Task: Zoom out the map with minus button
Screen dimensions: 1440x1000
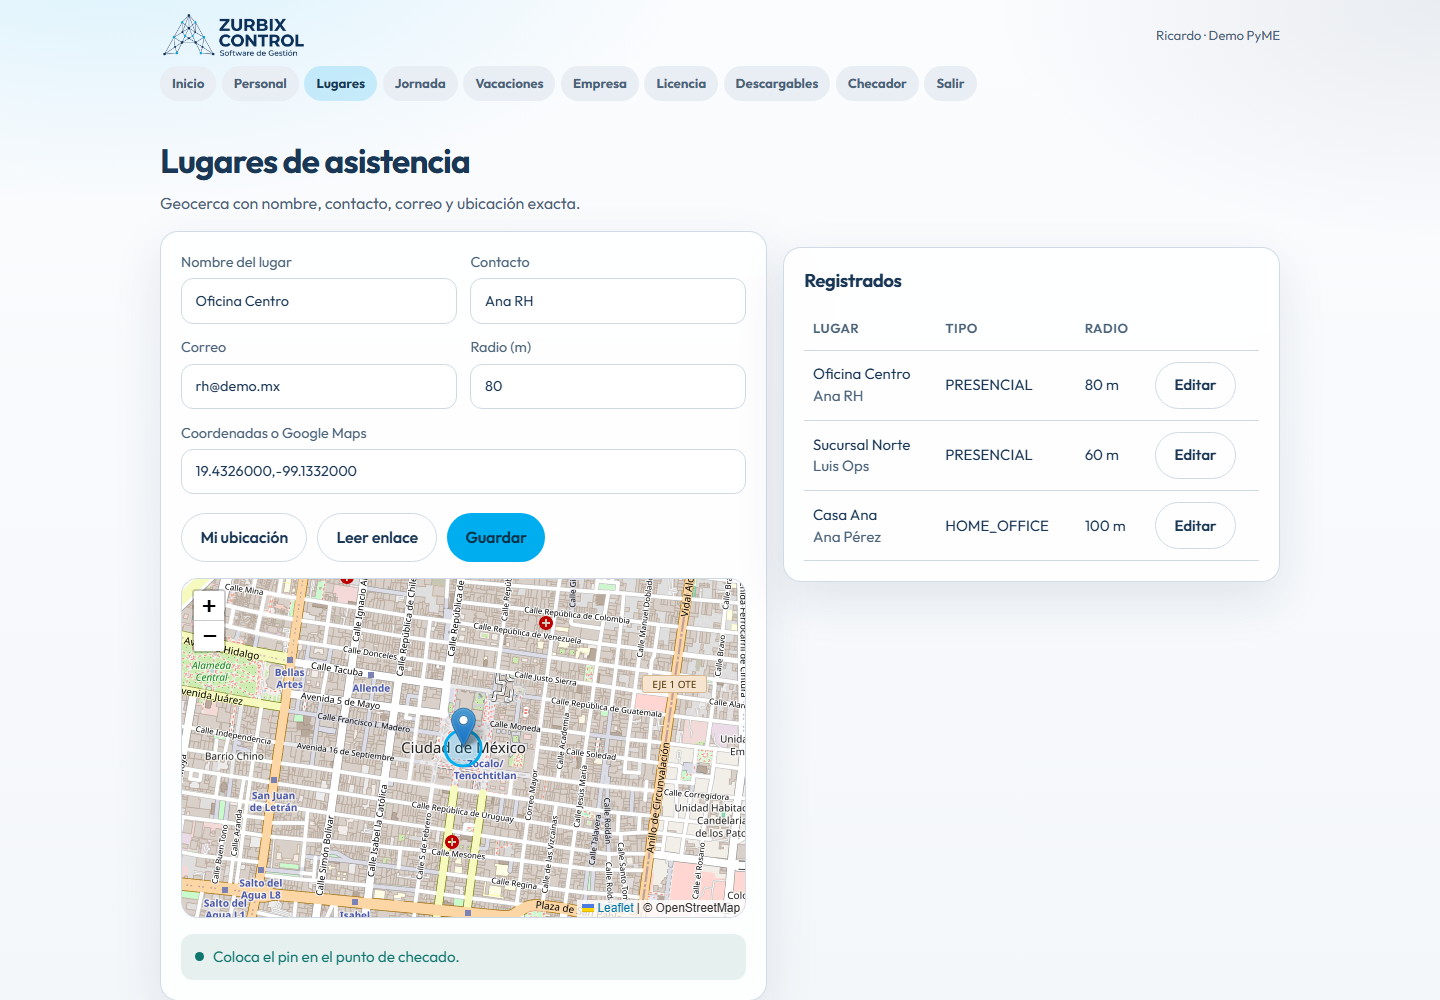Action: 209,636
